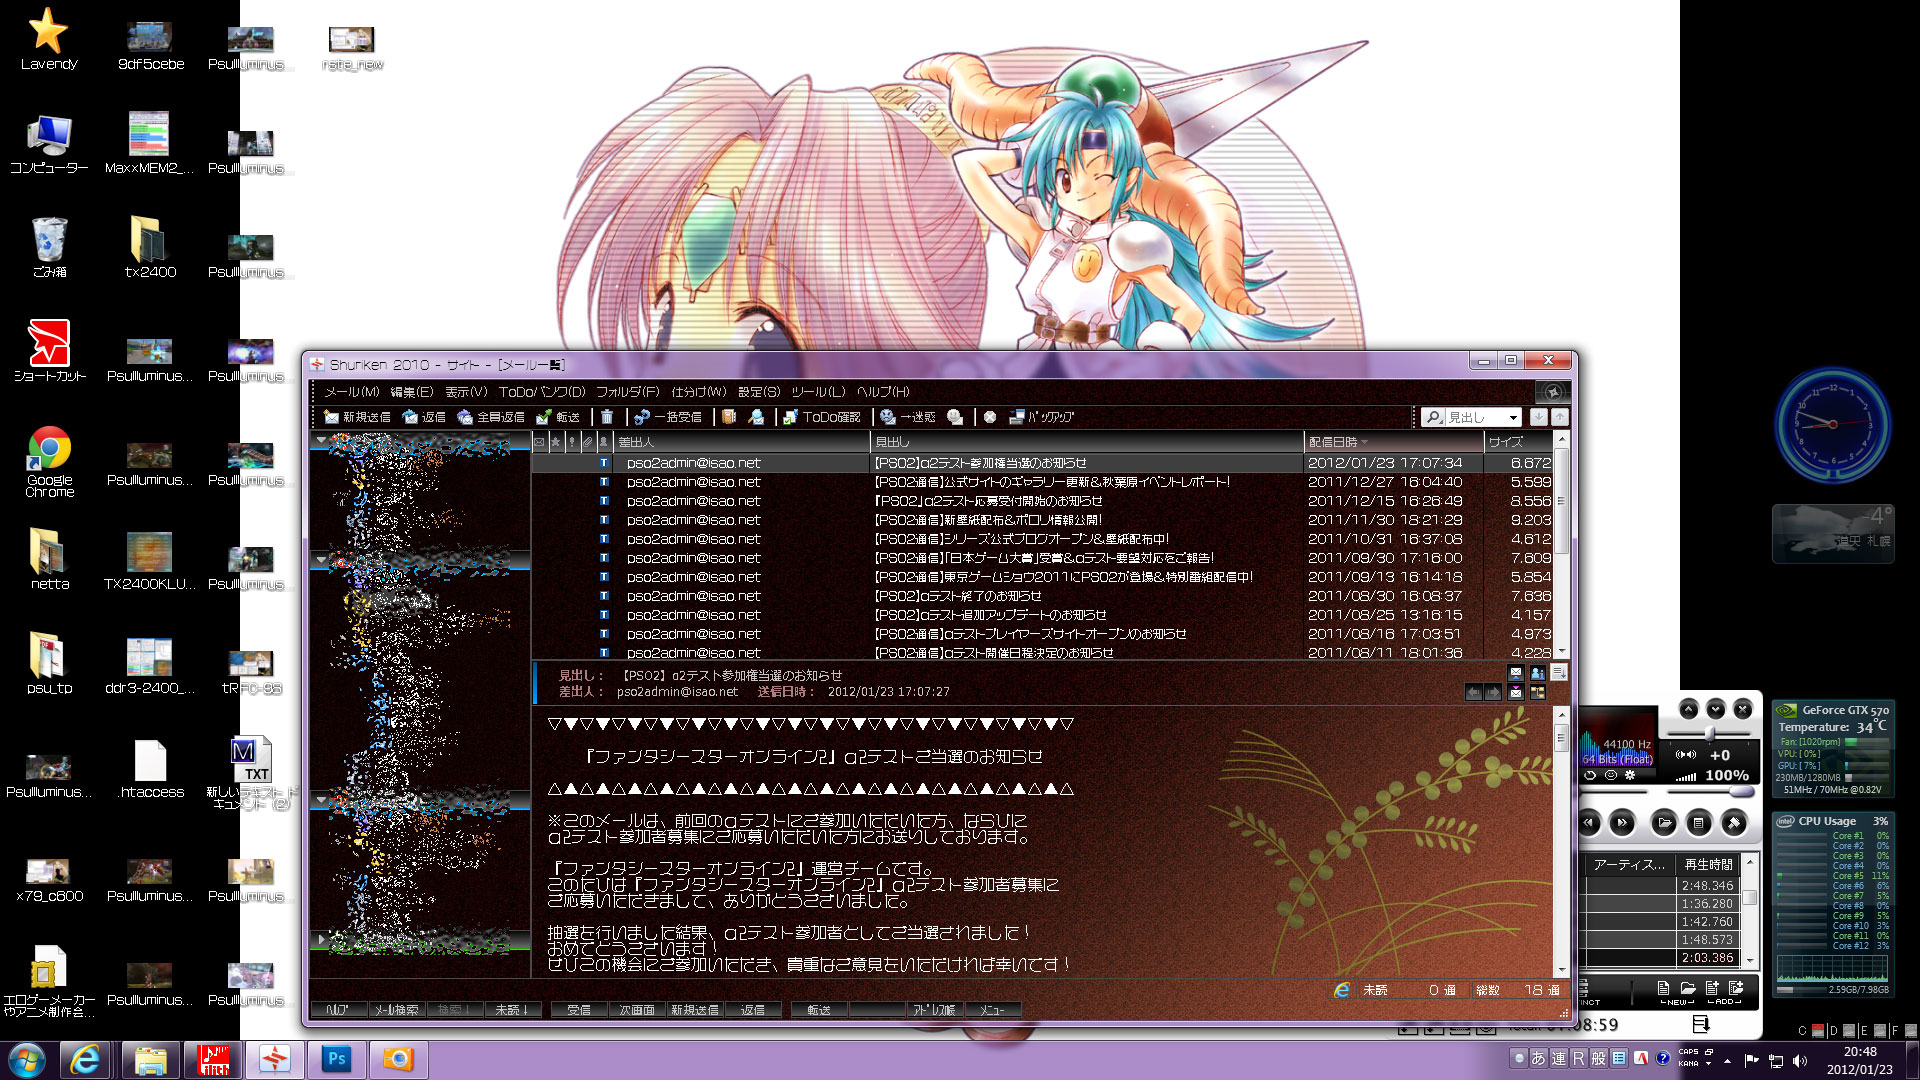Click Photoshop icon on the taskbar
The width and height of the screenshot is (1920, 1080).
tap(336, 1059)
